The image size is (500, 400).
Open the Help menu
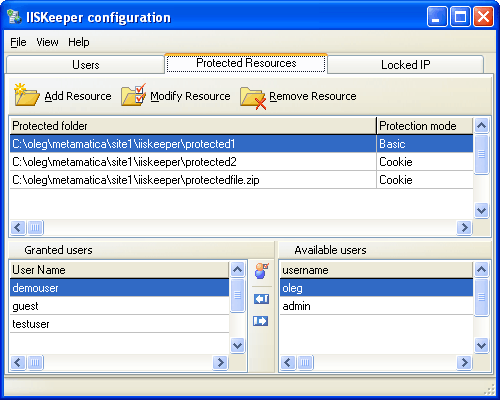(79, 42)
